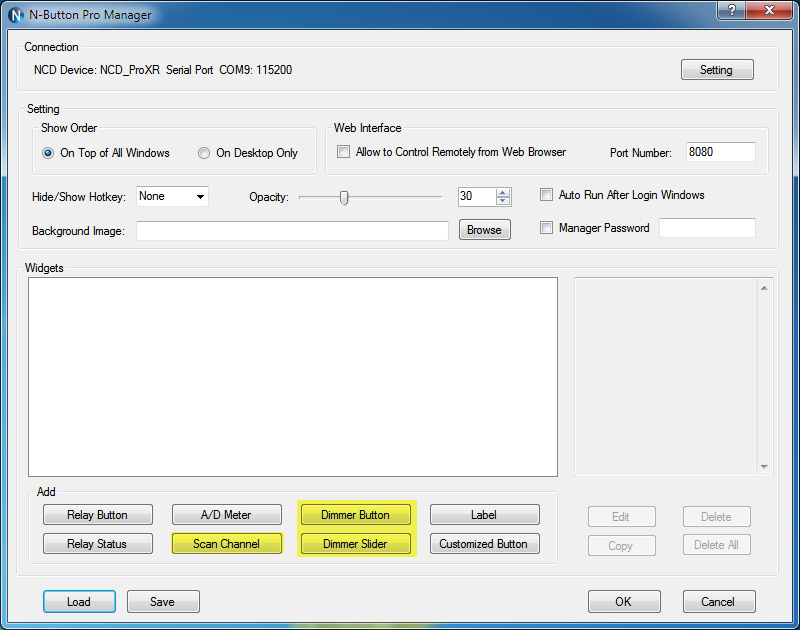This screenshot has width=800, height=630.
Task: Click the N-Button Pro title bar icon
Action: click(16, 15)
